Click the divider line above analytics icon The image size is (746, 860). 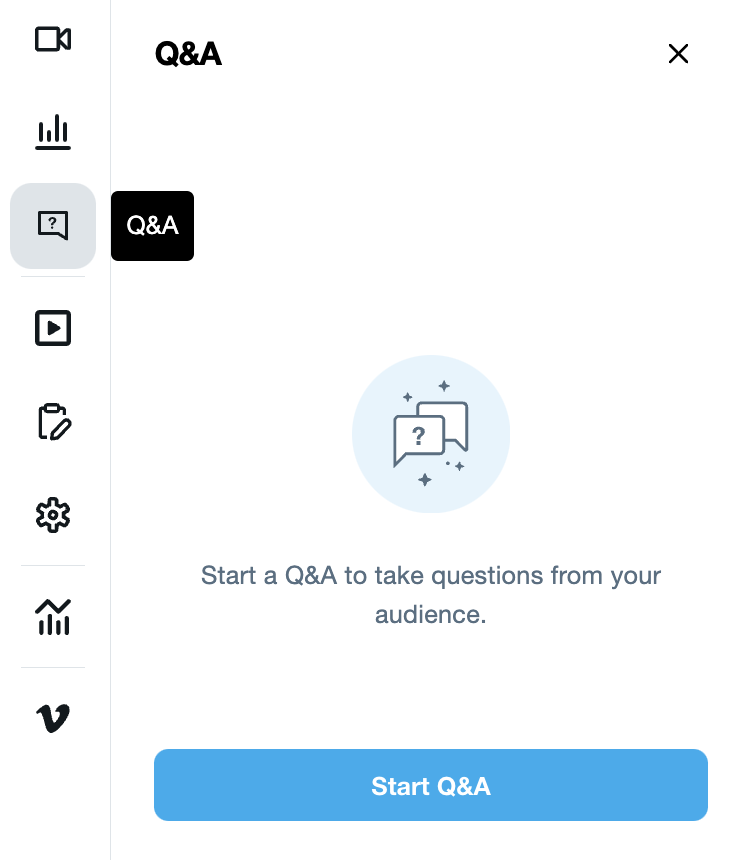[53, 566]
